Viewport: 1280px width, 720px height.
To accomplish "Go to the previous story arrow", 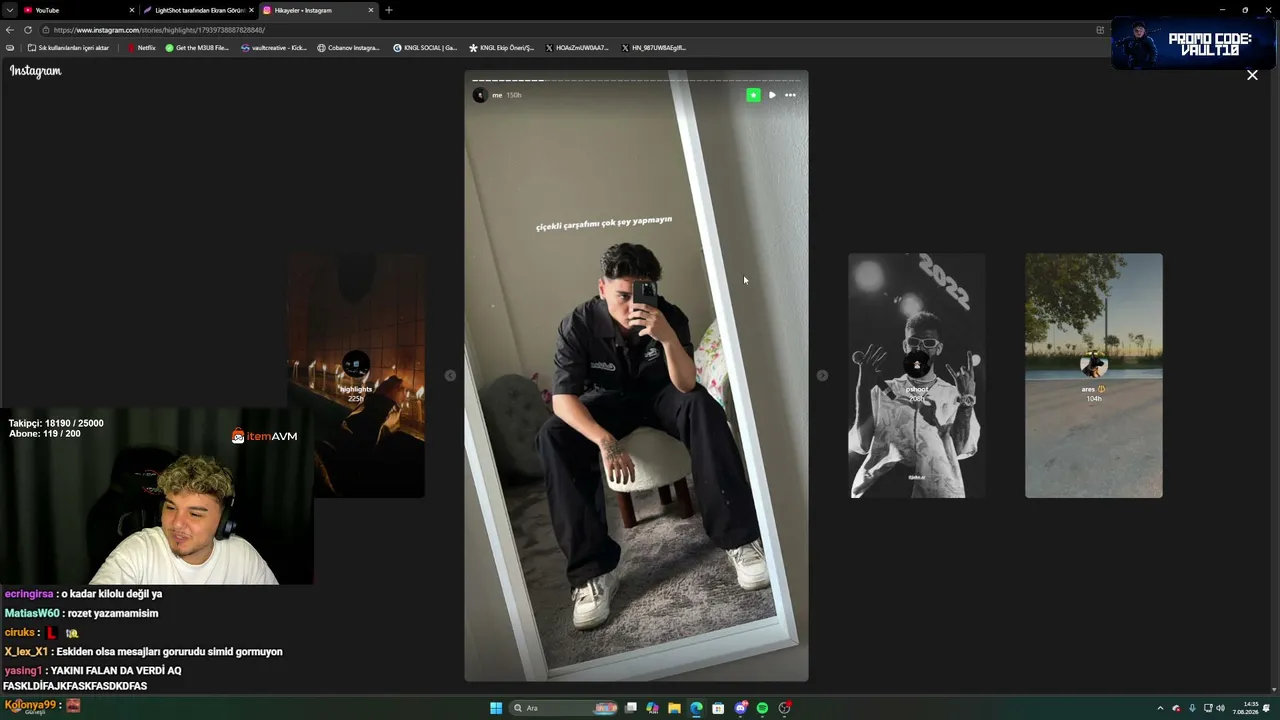I will click(450, 375).
